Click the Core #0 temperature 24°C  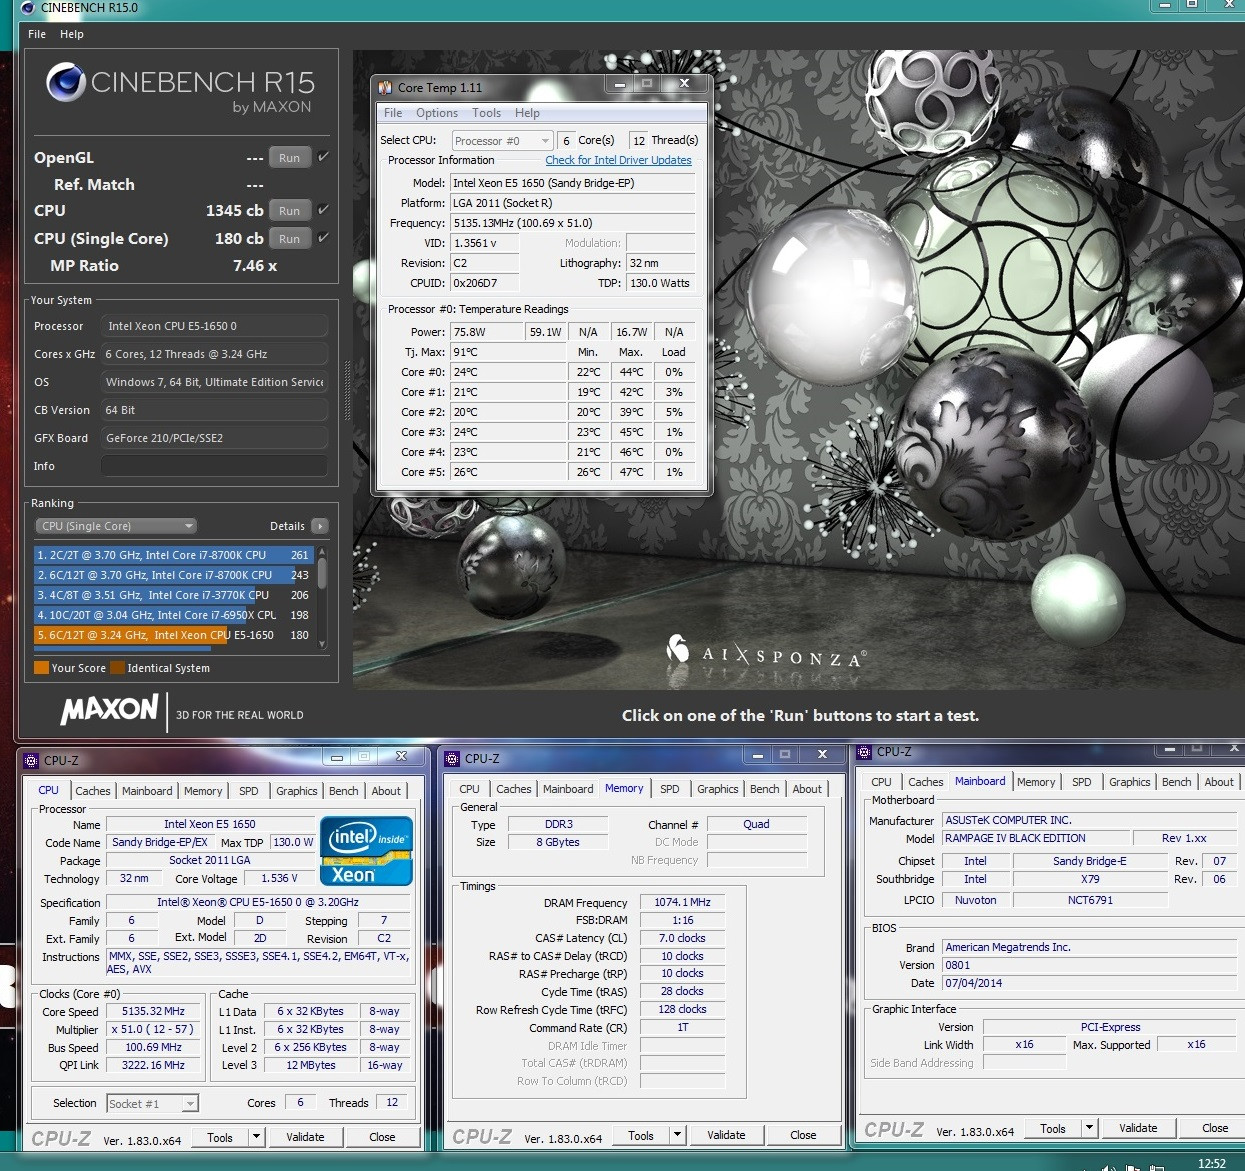coord(509,372)
